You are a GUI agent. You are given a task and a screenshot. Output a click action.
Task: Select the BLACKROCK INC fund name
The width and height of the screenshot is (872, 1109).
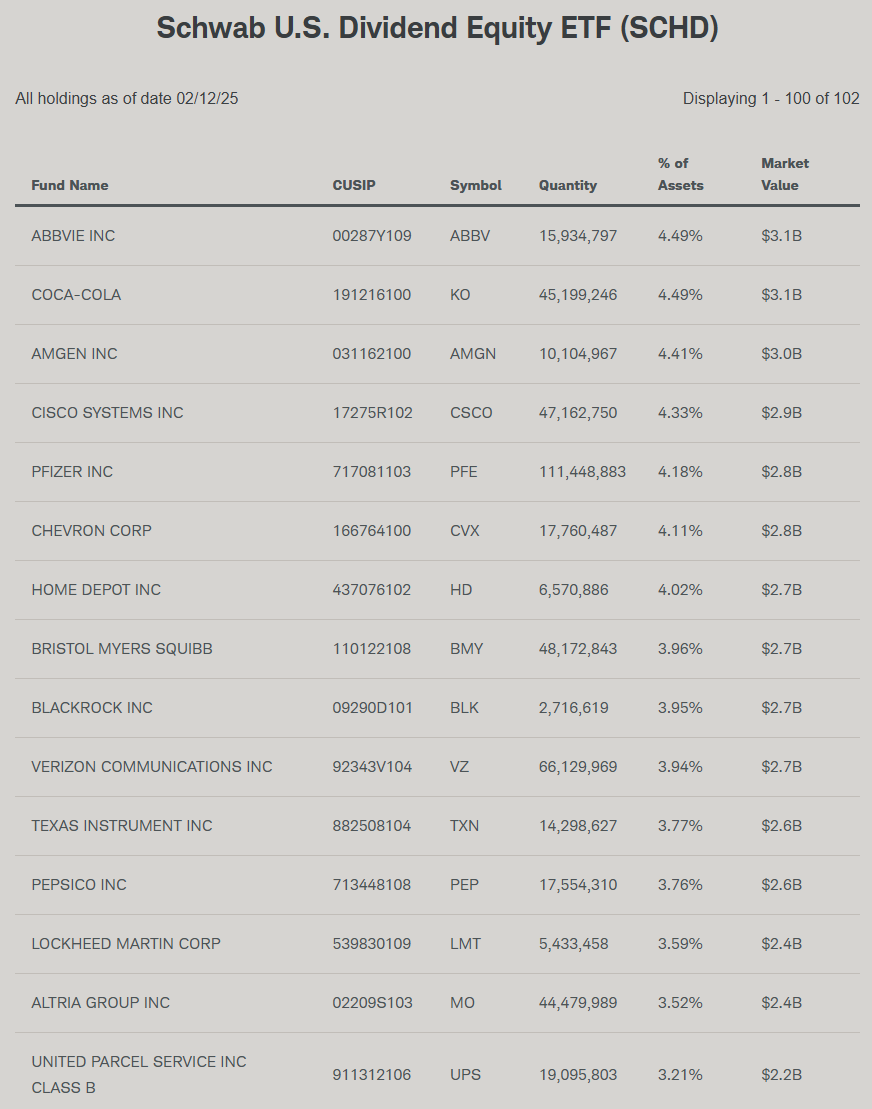coord(91,708)
